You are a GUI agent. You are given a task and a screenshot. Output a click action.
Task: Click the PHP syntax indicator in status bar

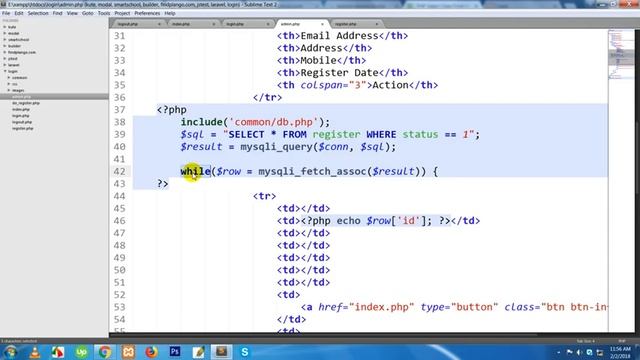point(622,341)
